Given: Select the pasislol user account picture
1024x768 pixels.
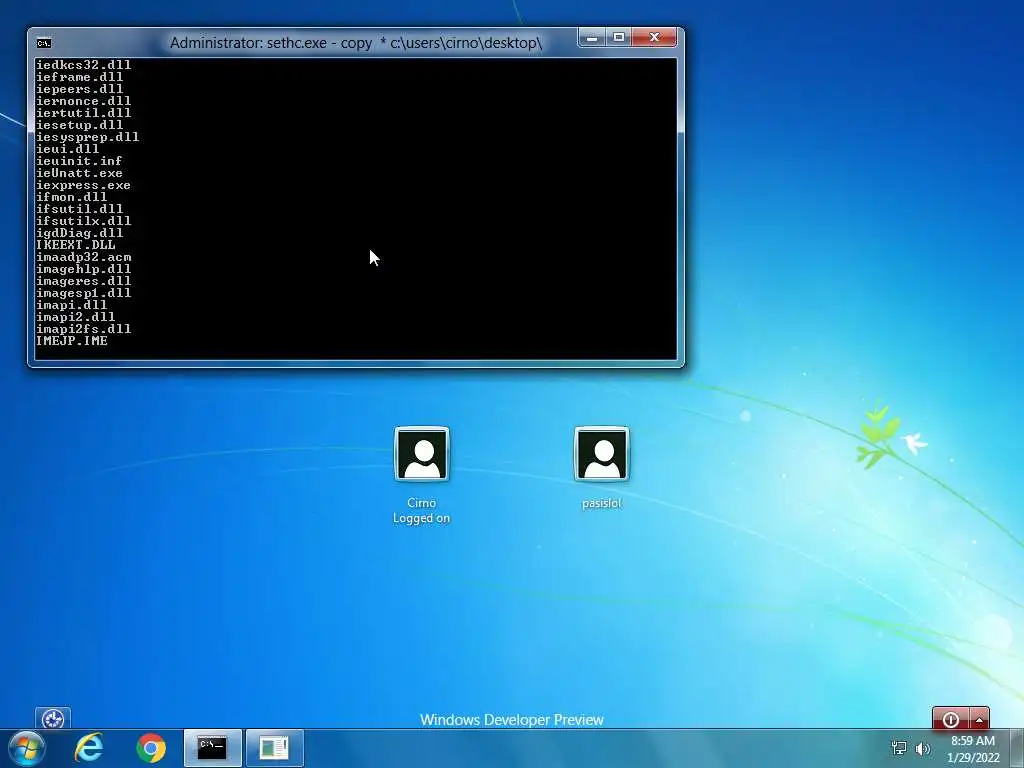Looking at the screenshot, I should click(x=601, y=454).
